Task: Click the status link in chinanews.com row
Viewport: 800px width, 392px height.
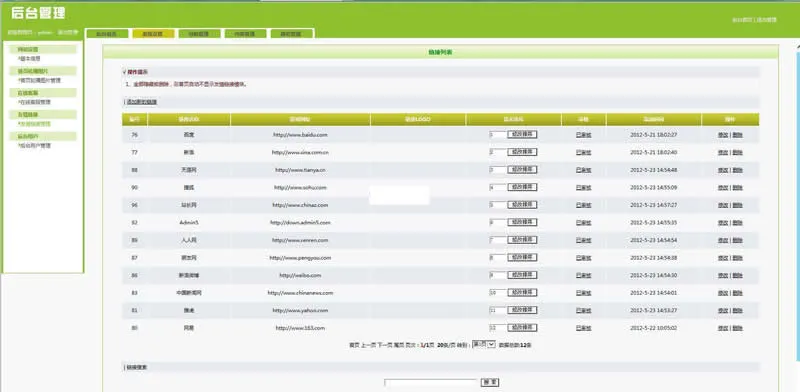Action: click(583, 293)
